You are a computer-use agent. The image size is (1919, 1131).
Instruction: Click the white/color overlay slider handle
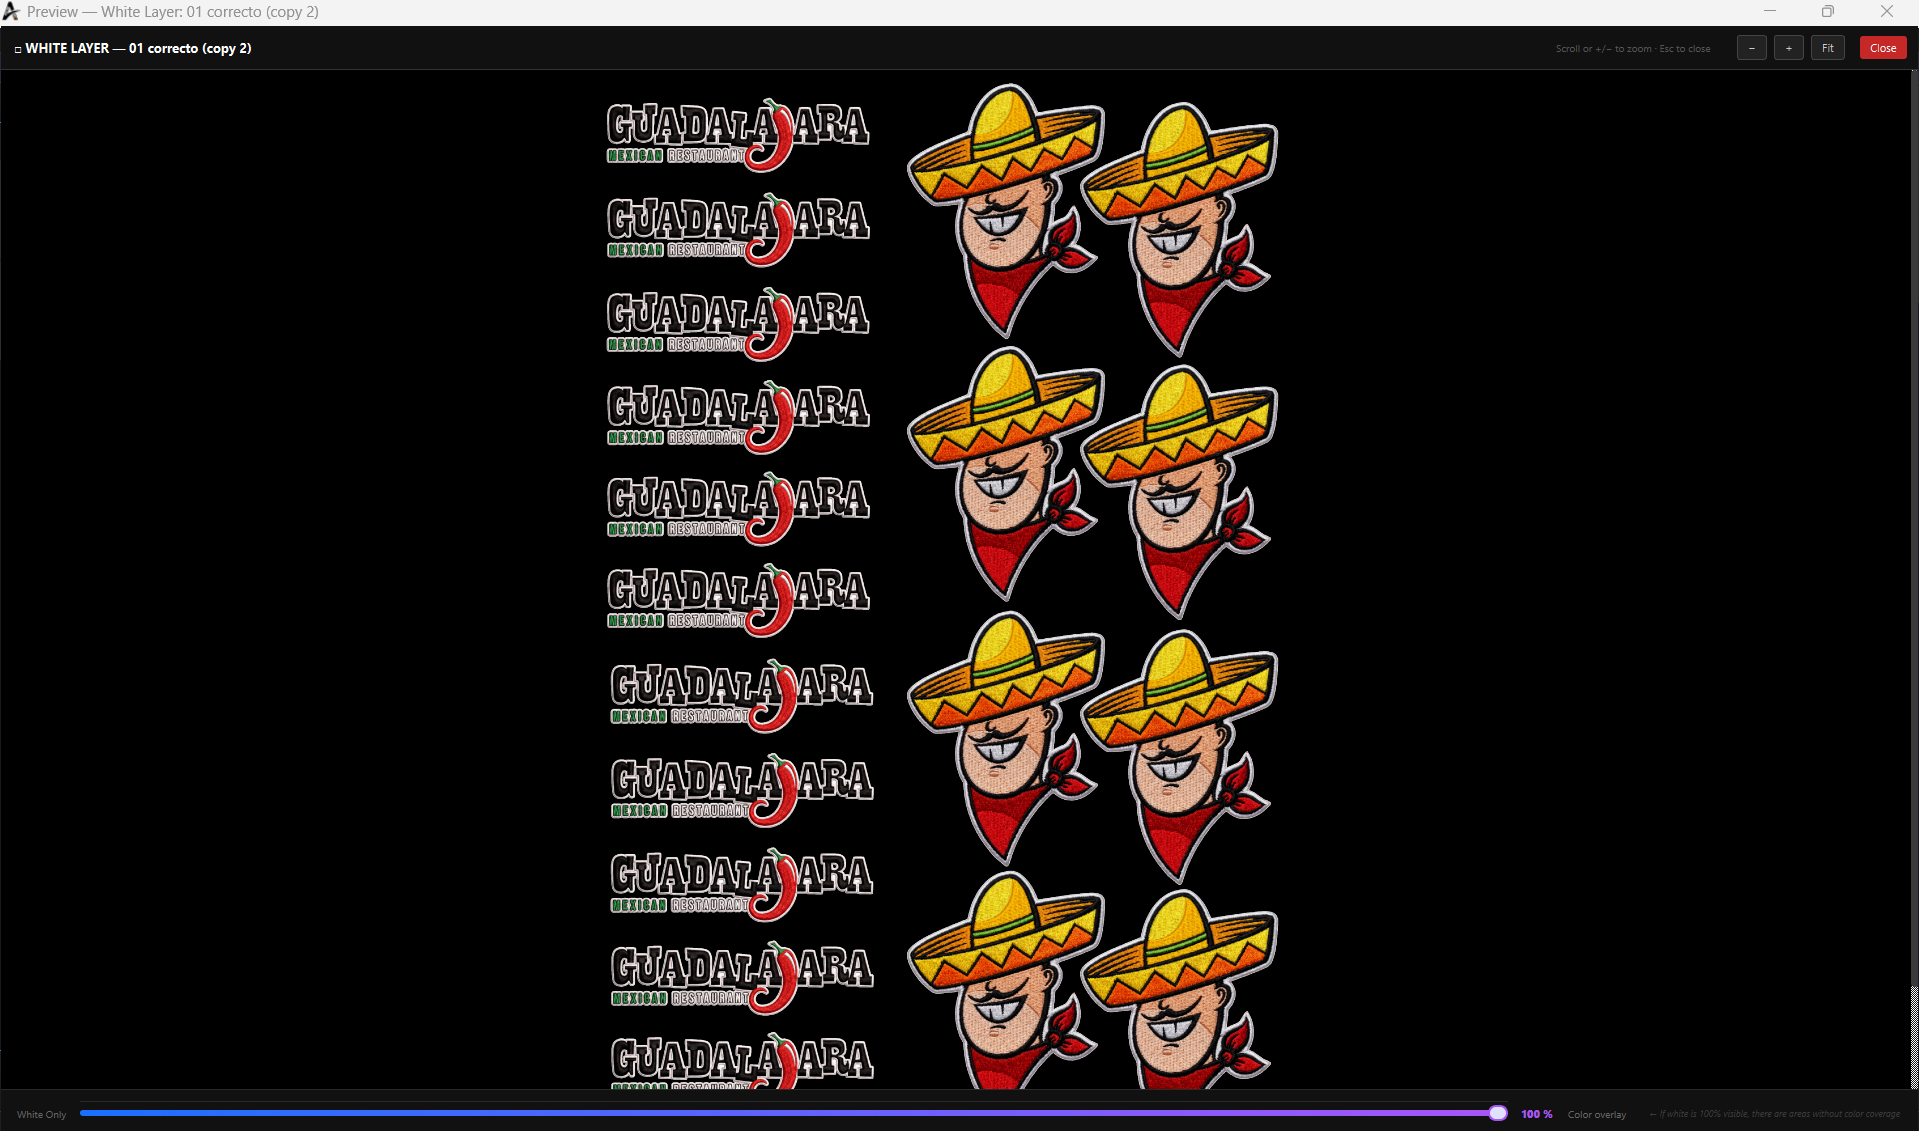pyautogui.click(x=1497, y=1113)
